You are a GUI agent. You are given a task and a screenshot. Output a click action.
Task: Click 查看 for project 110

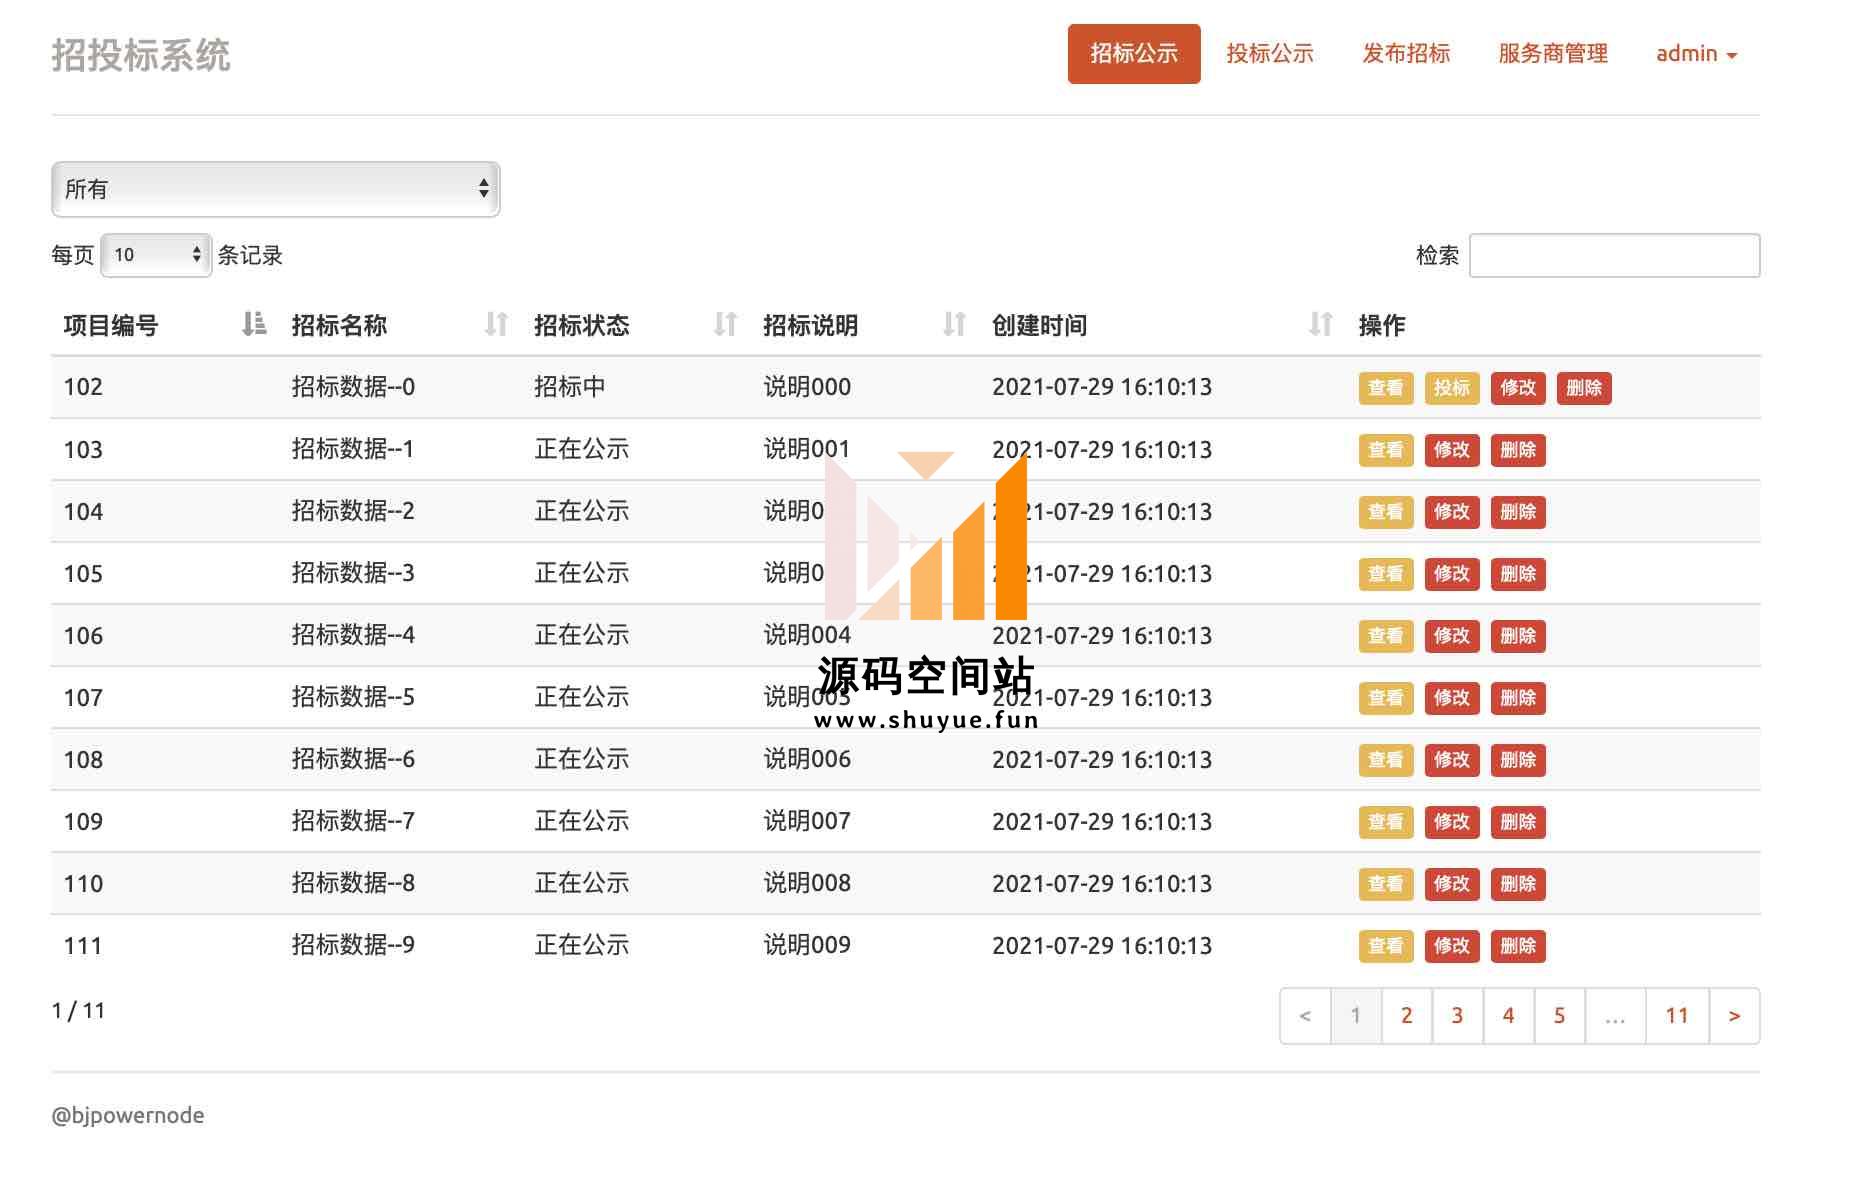click(1386, 884)
